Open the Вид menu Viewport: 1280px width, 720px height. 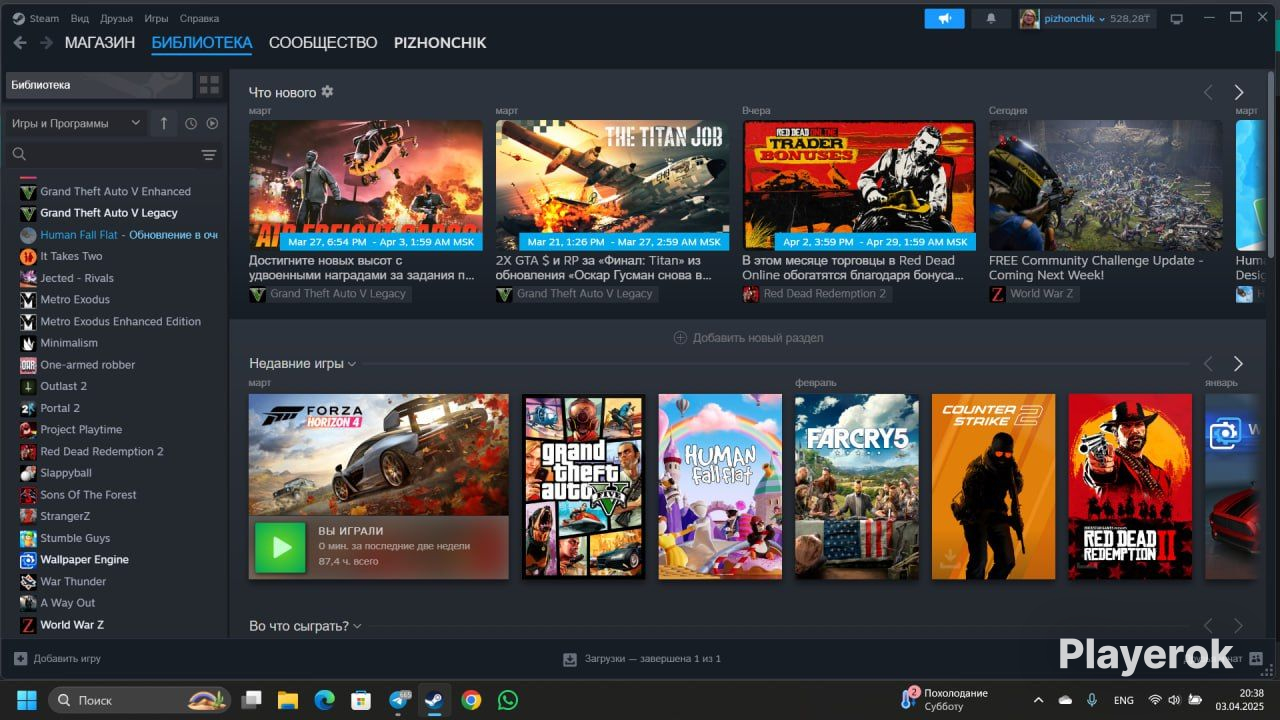tap(80, 18)
